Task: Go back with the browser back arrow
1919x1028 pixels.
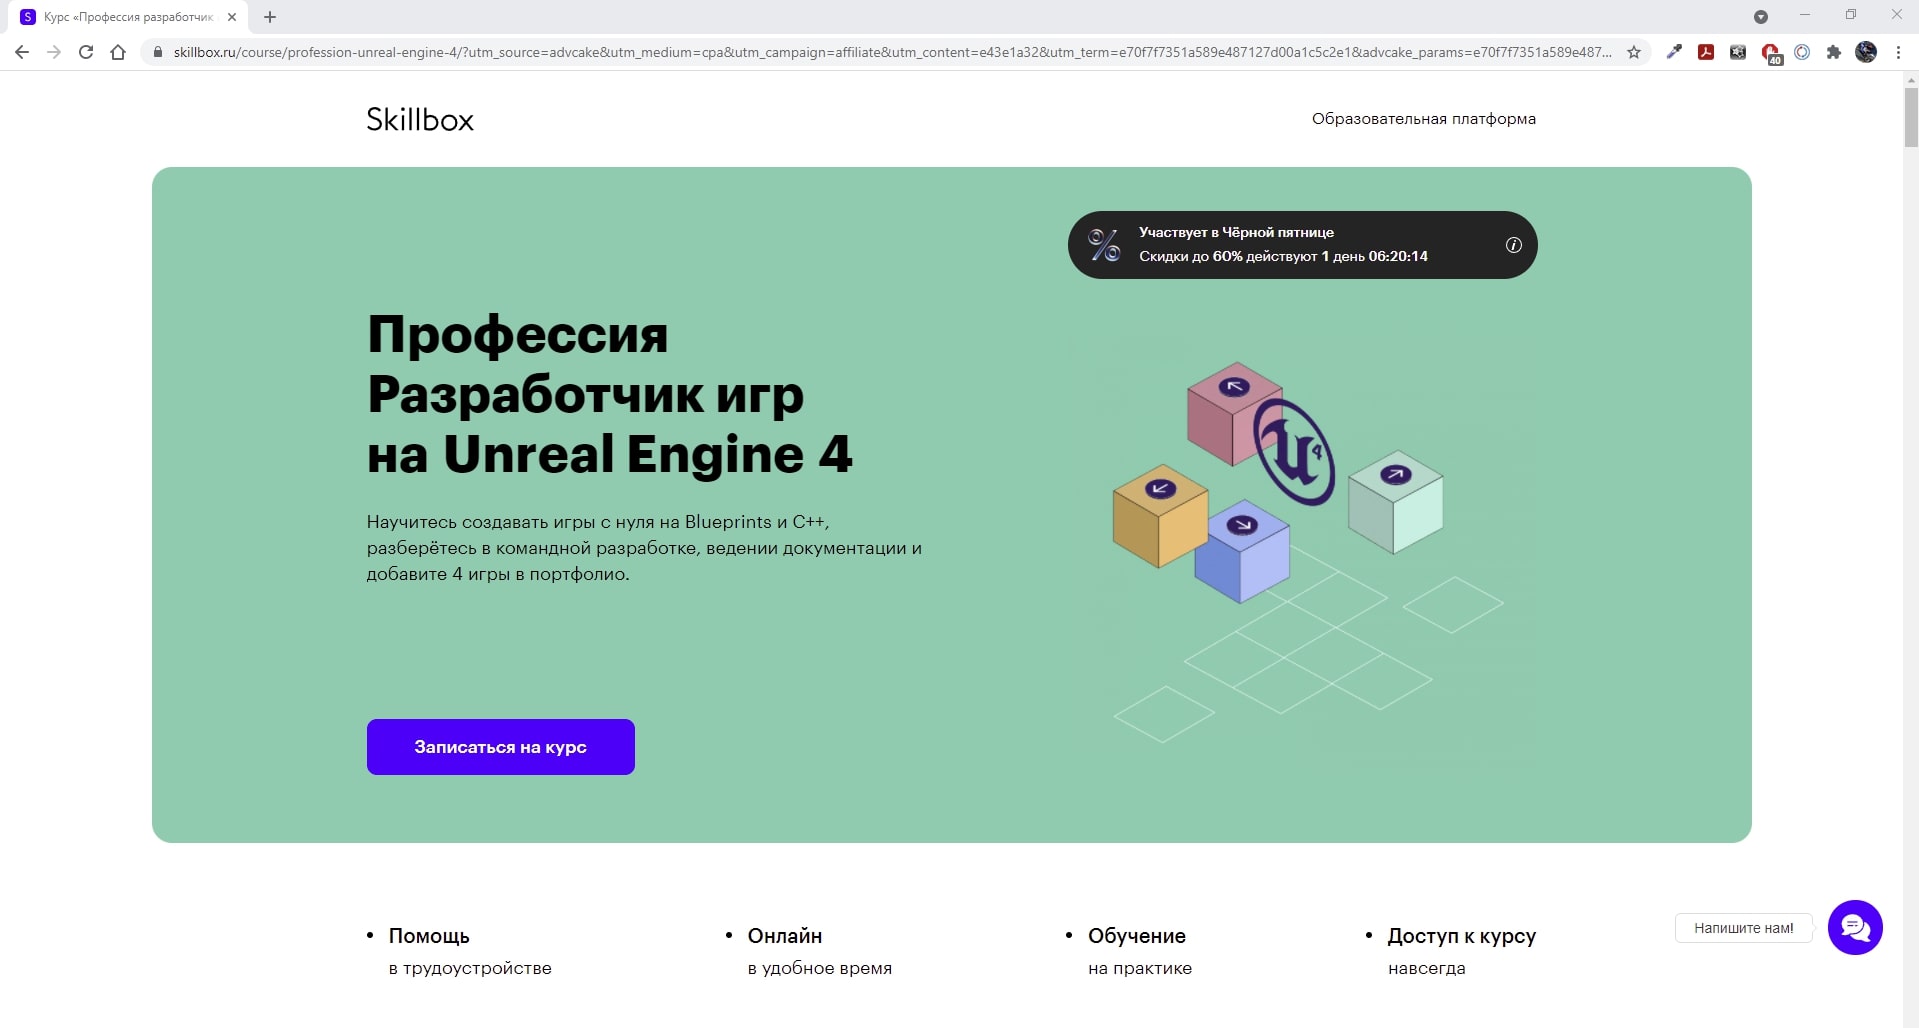Action: [22, 52]
